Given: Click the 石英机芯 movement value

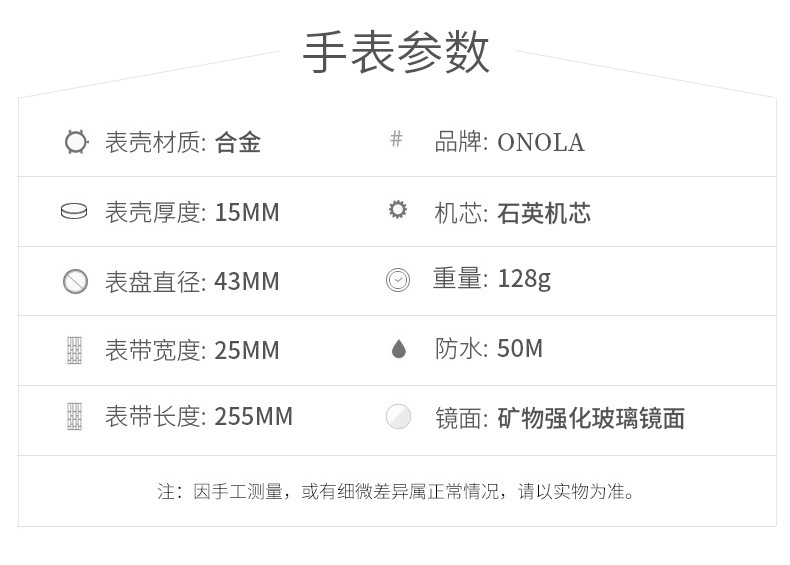Looking at the screenshot, I should click(544, 213).
